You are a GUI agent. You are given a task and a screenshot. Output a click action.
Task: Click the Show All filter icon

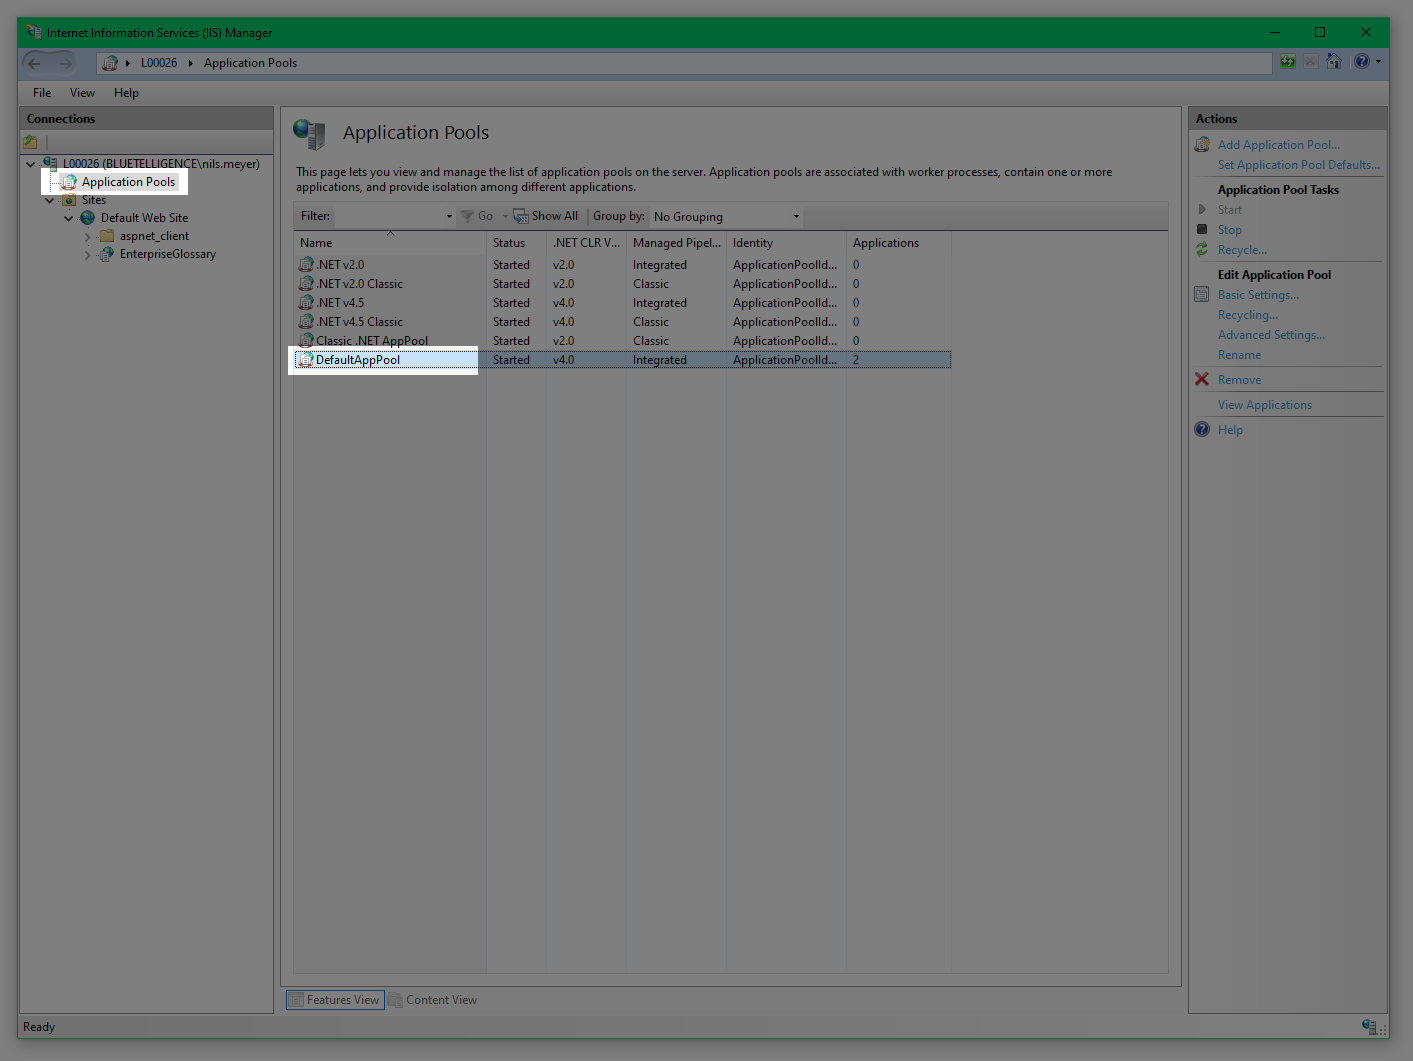click(x=521, y=216)
